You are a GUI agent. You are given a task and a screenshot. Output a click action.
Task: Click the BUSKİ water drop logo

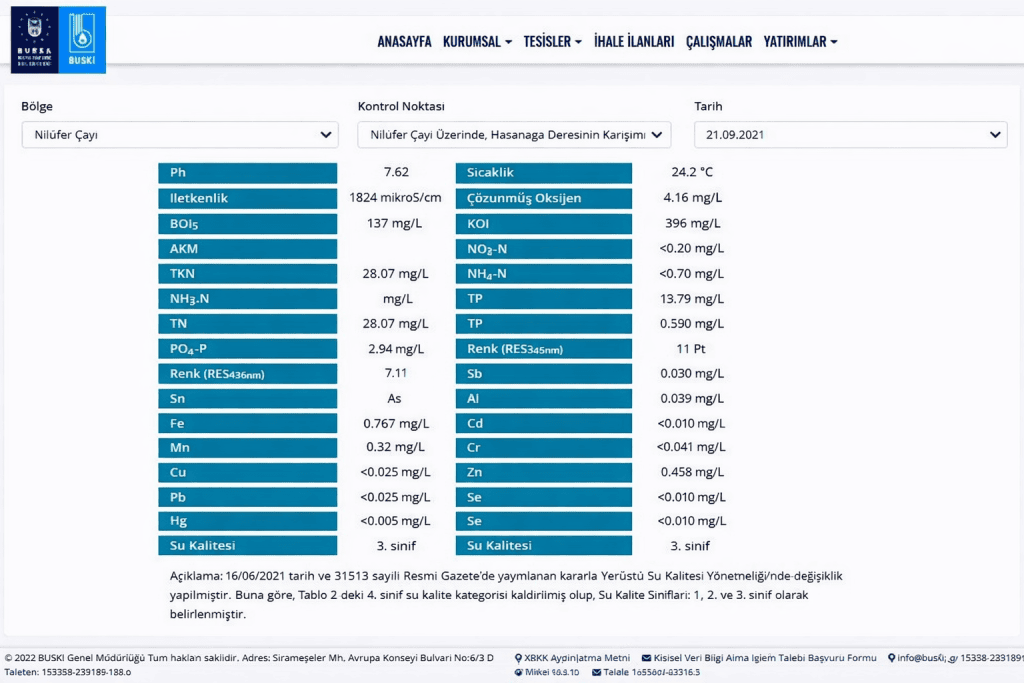(x=81, y=40)
